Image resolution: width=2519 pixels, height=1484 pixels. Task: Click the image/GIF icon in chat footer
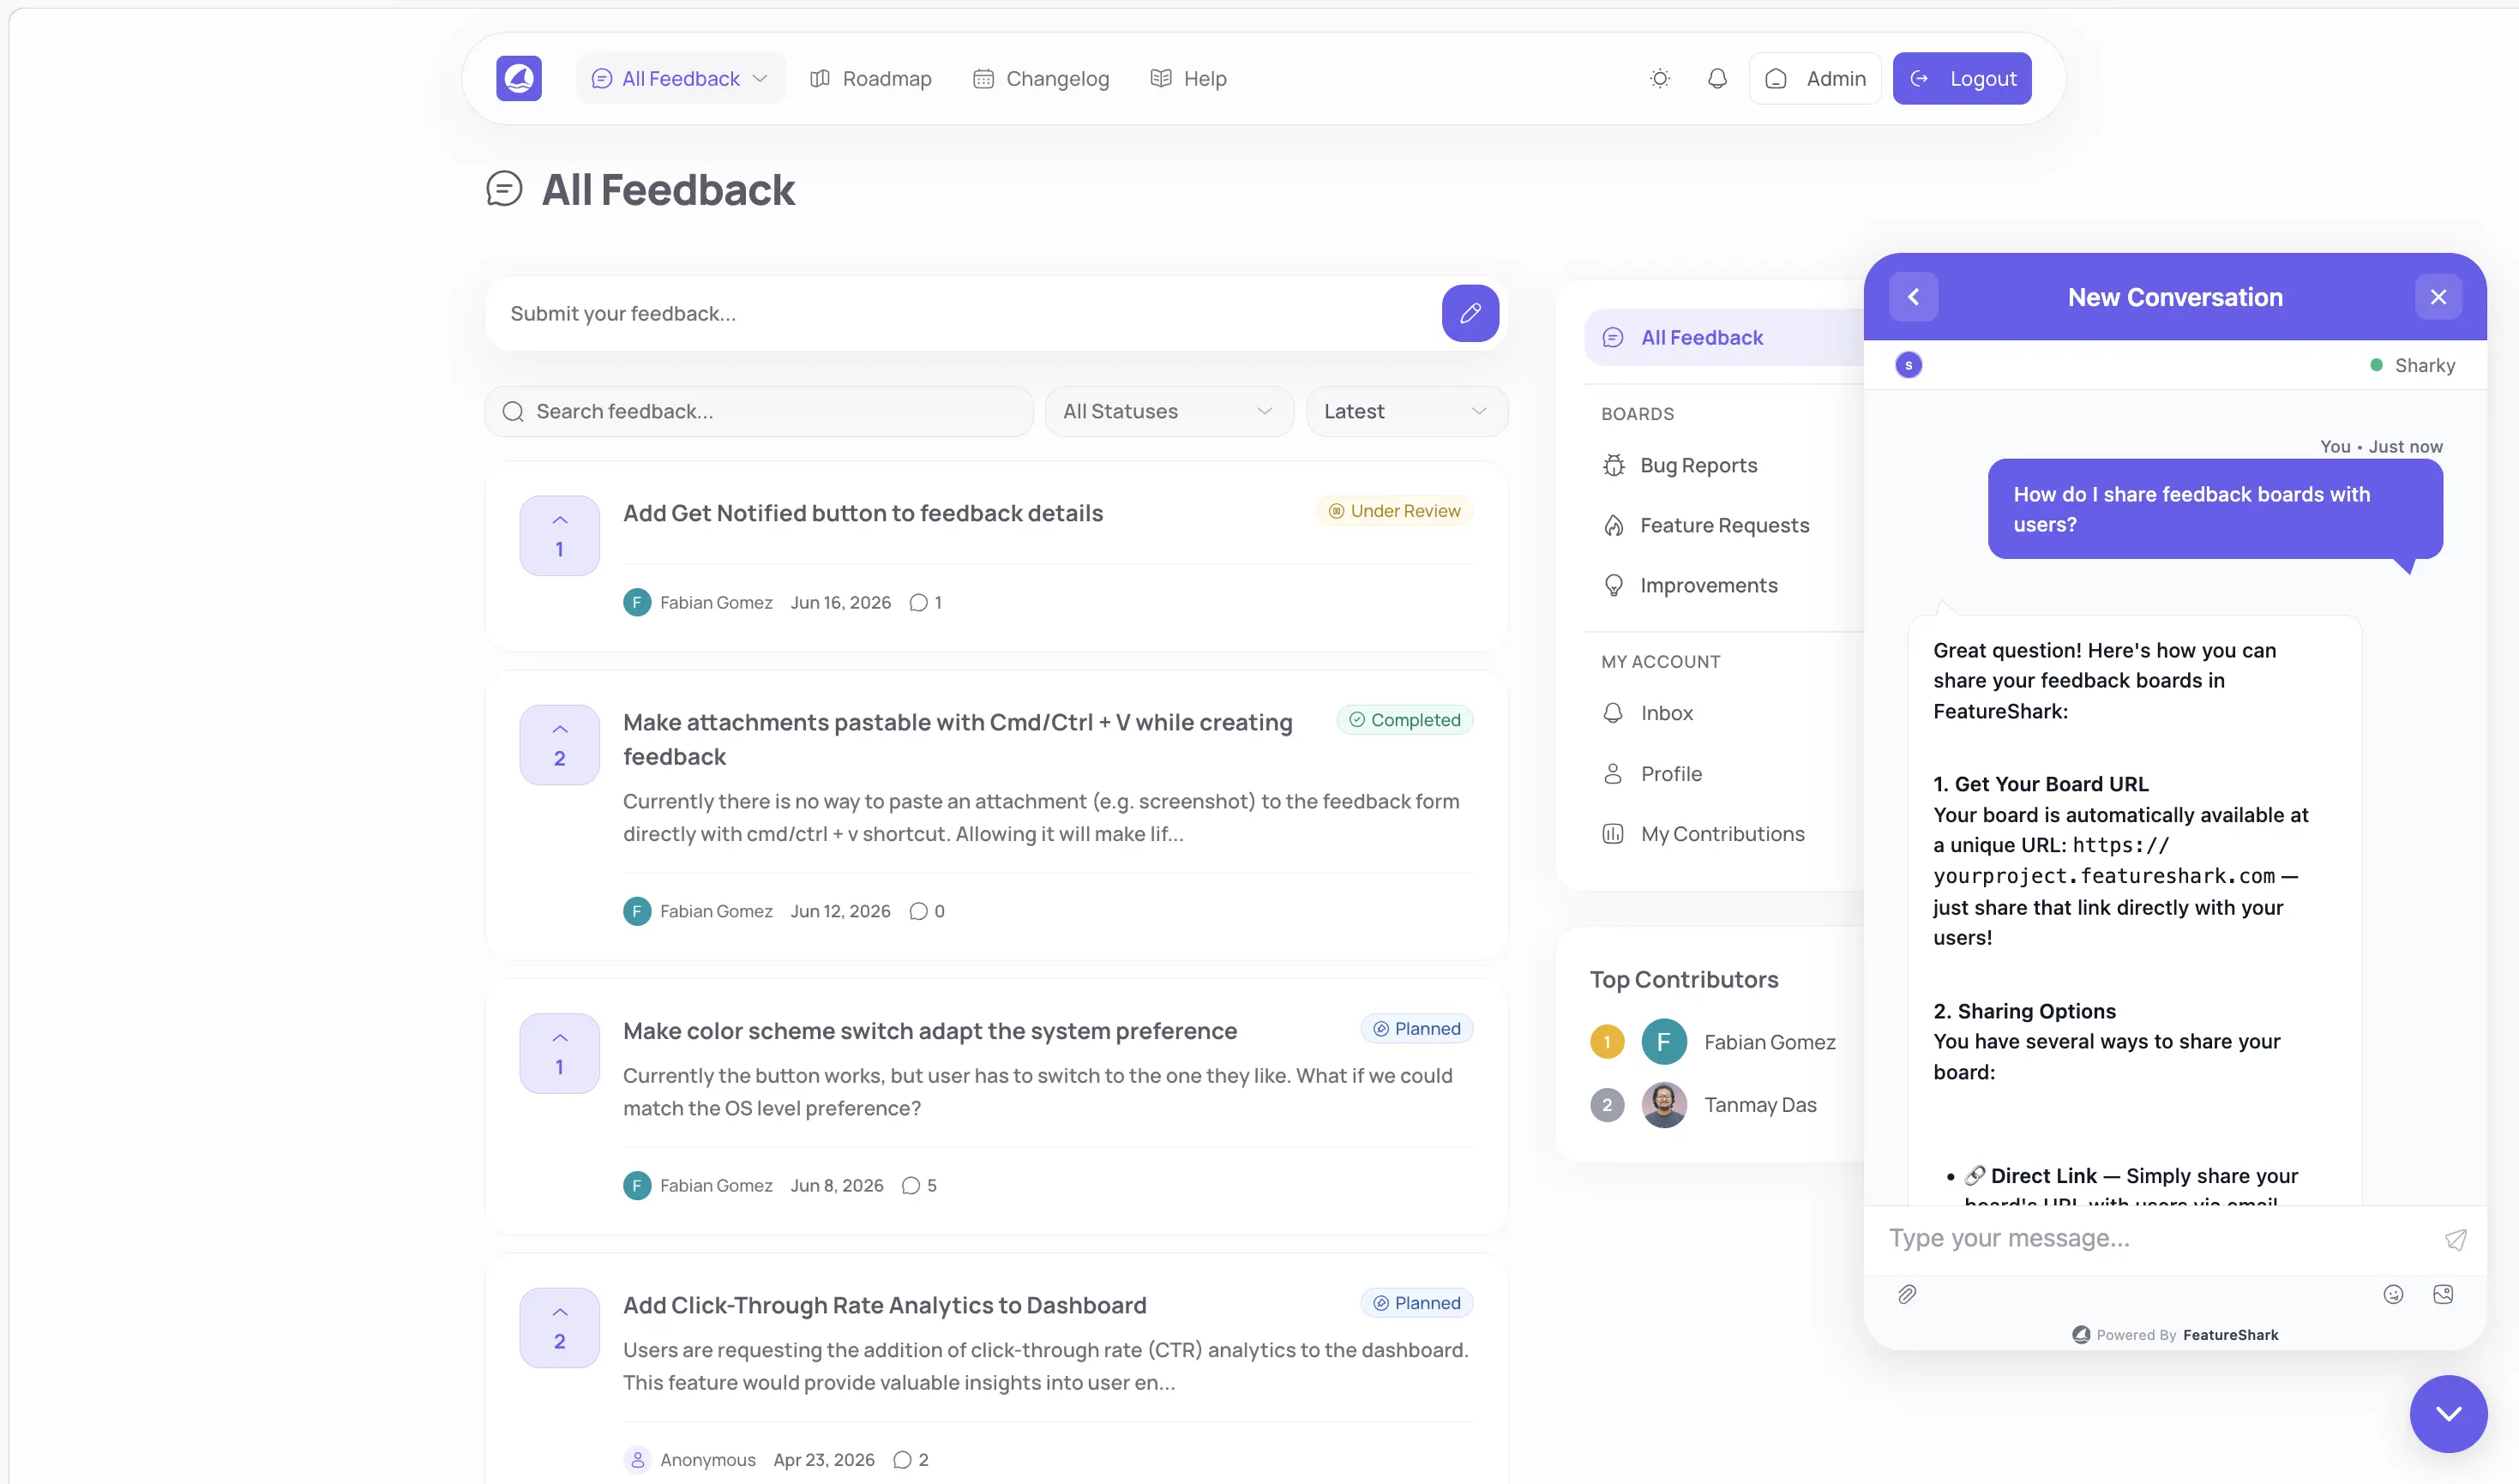click(2443, 1294)
